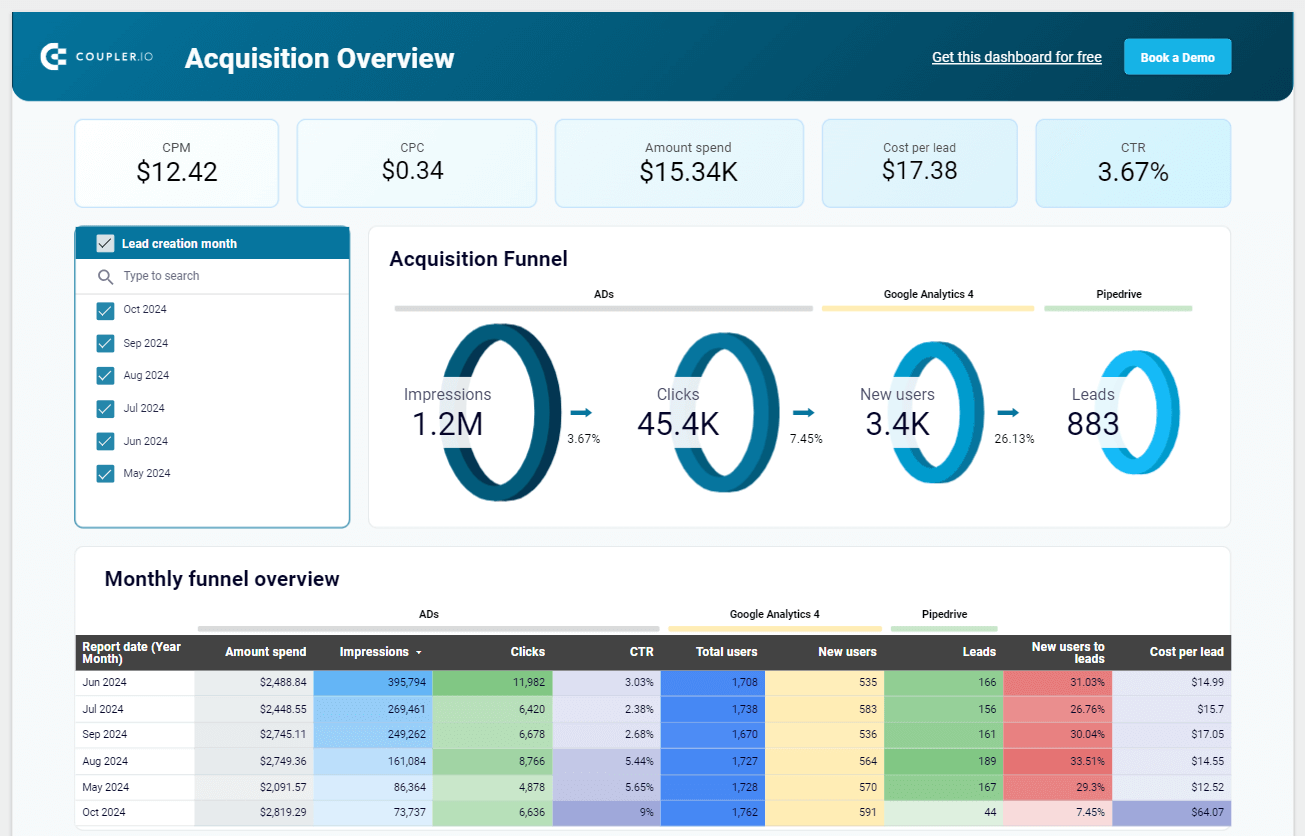This screenshot has height=836, width=1305.
Task: Open the Get this dashboard for free link
Action: (x=1017, y=57)
